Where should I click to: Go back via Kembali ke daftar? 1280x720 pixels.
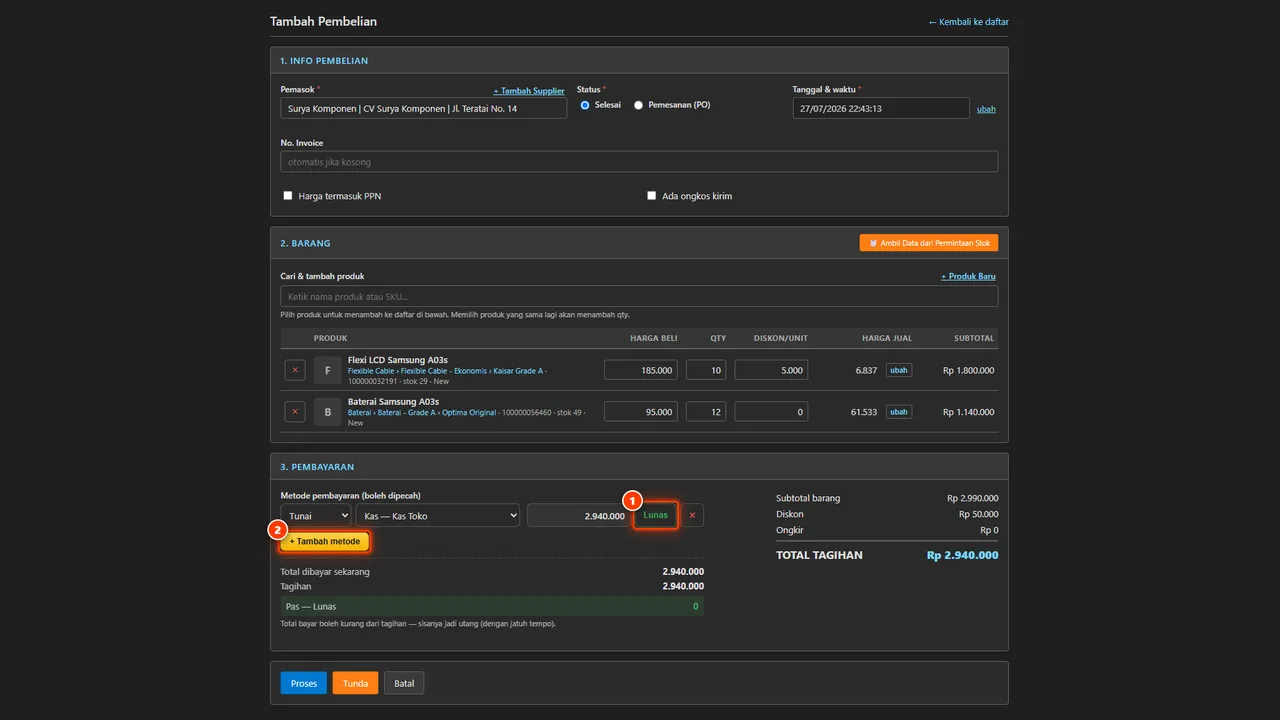(x=968, y=22)
